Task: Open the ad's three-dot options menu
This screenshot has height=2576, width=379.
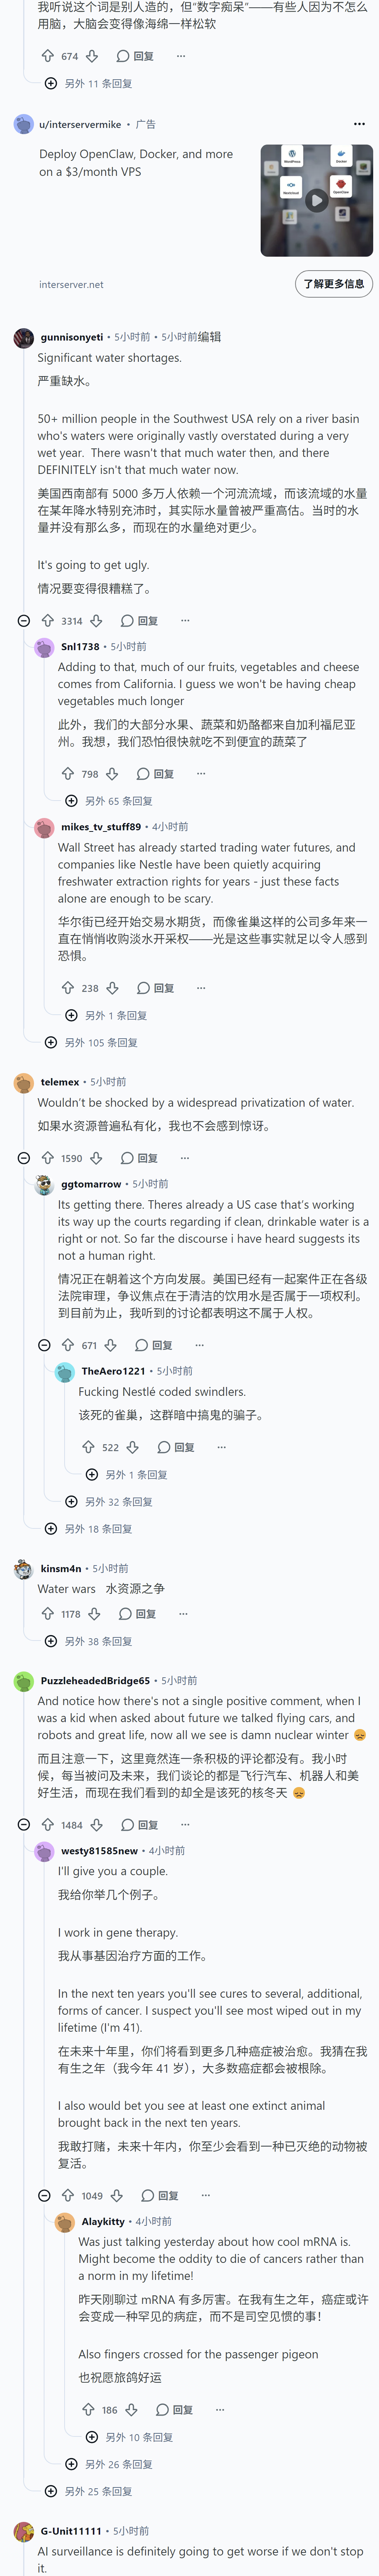Action: (x=359, y=124)
